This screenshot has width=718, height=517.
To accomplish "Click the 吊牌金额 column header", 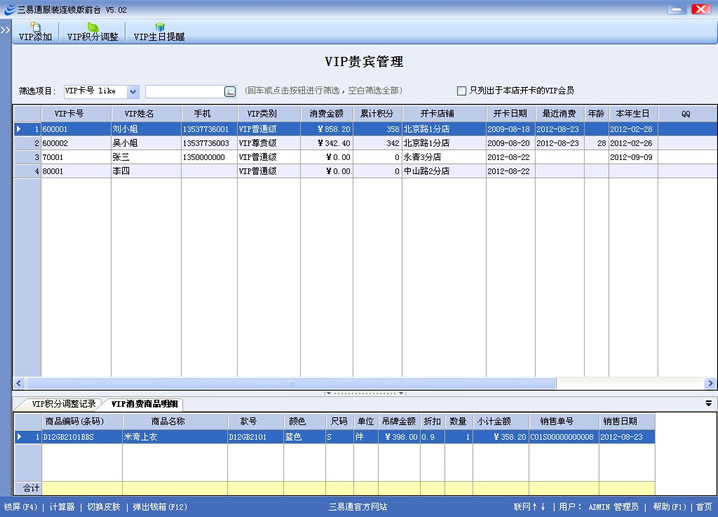I will tap(399, 421).
